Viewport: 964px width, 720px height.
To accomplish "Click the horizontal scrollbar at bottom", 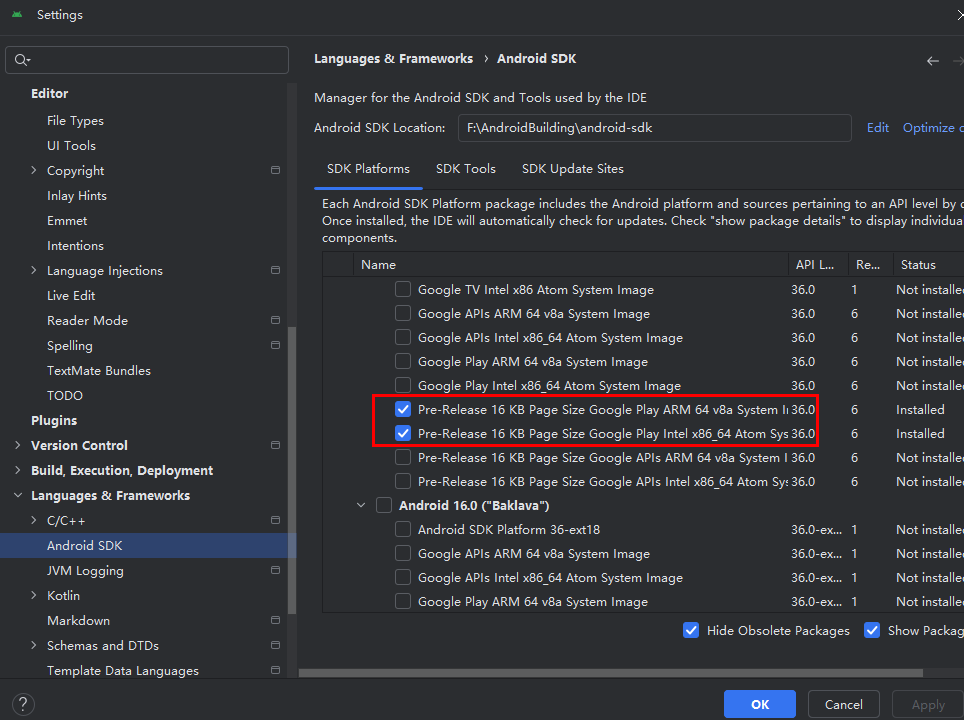I will click(x=600, y=672).
